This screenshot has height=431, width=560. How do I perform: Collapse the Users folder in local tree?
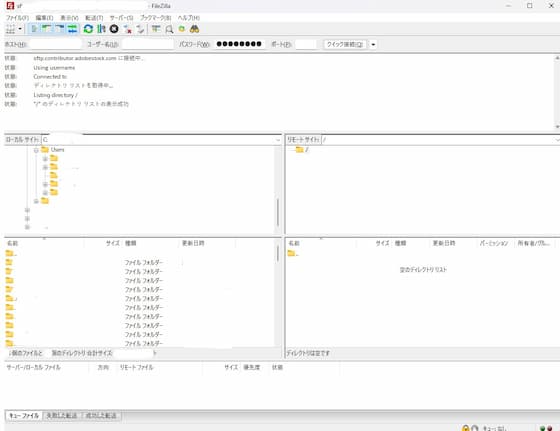point(36,150)
